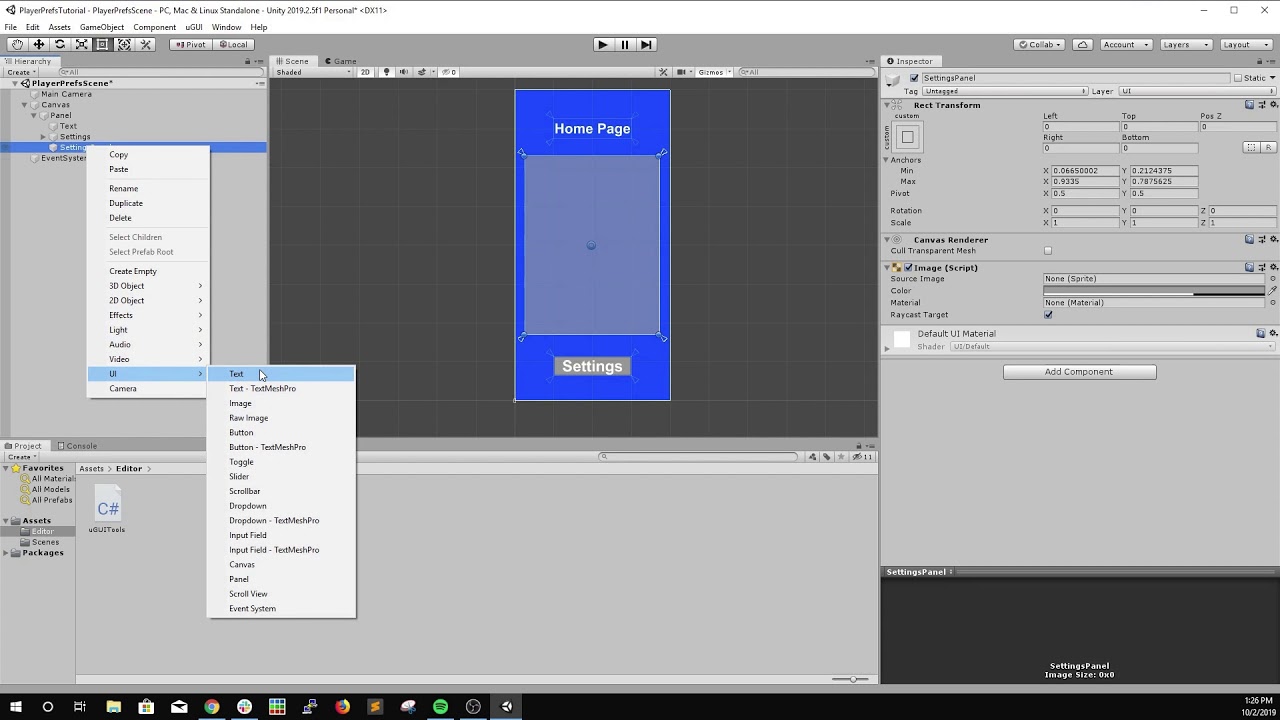Toggle the Static checkbox

[x=1238, y=77]
